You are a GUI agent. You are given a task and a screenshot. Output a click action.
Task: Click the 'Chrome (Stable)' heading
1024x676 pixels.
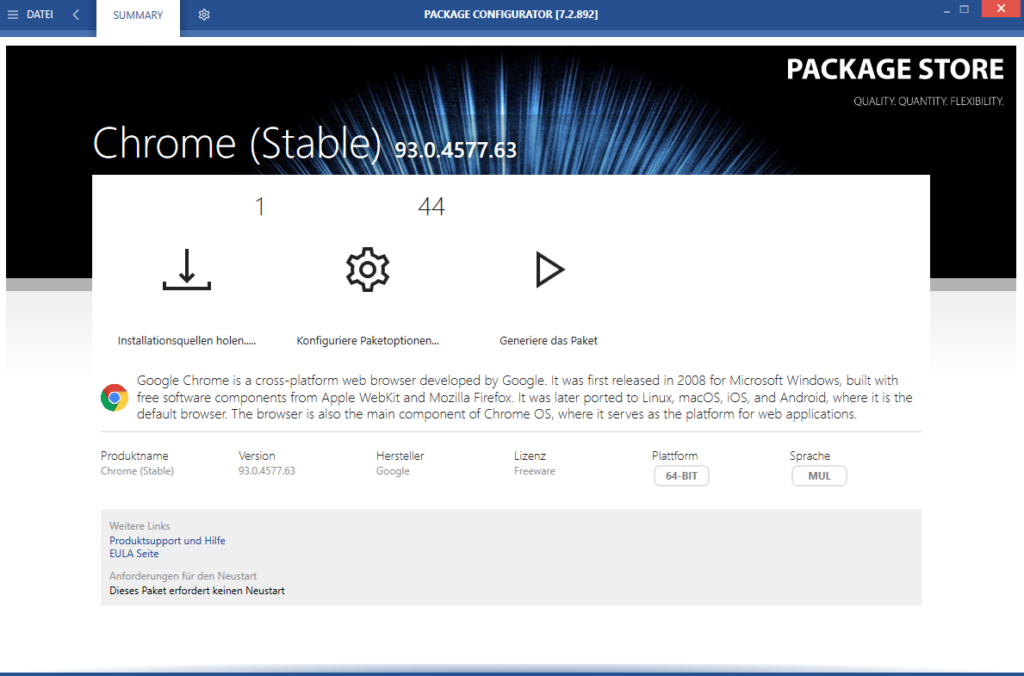[236, 143]
